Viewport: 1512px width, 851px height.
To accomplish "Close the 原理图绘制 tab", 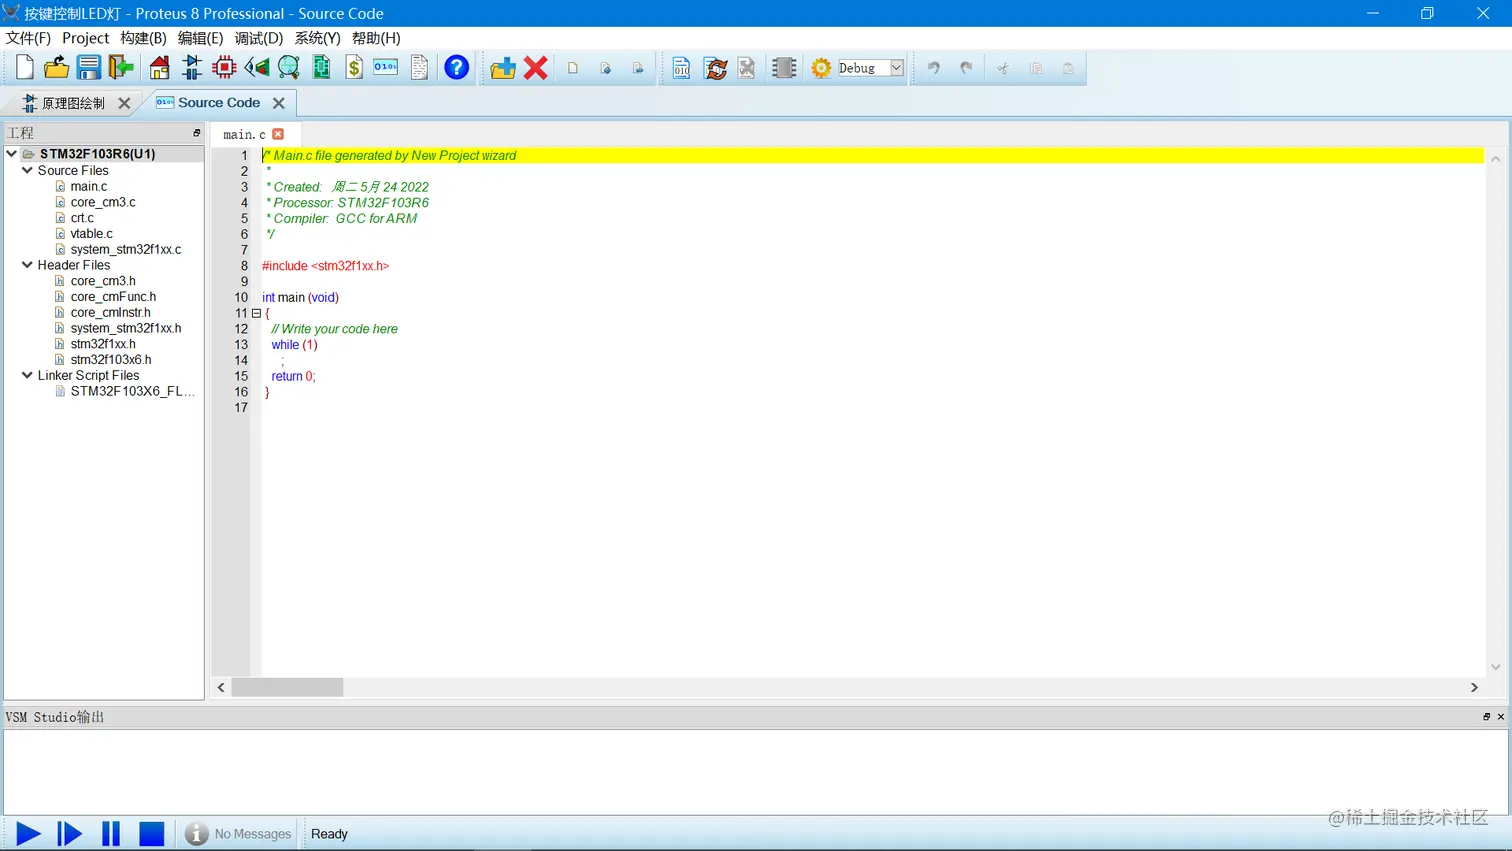I will click(x=124, y=103).
